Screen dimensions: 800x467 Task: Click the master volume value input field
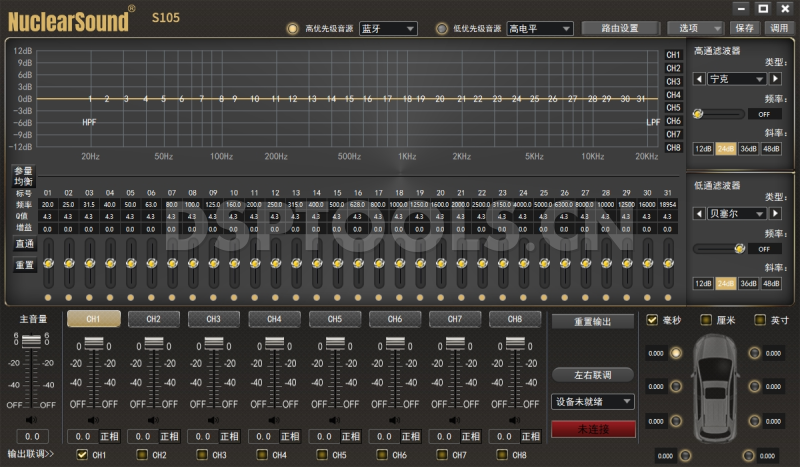(x=30, y=437)
